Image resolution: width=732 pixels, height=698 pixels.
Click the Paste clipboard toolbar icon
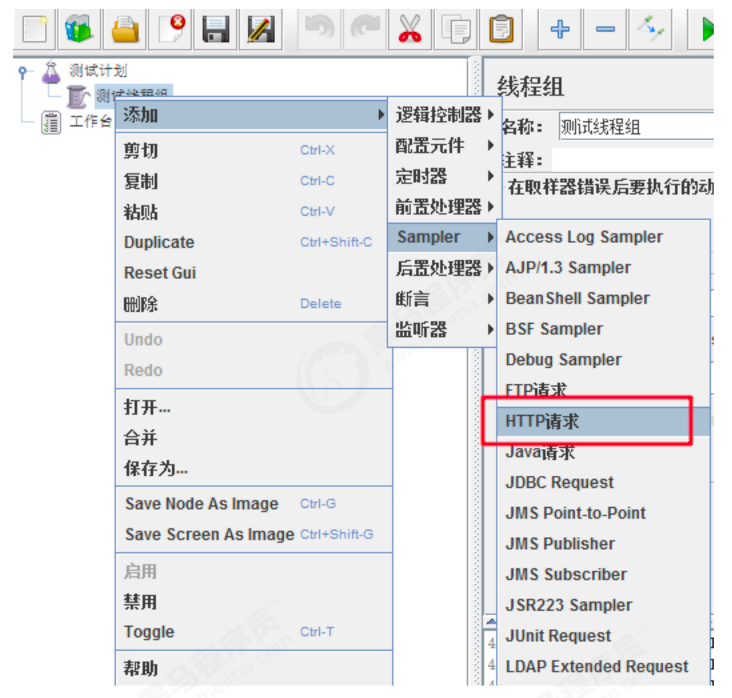pyautogui.click(x=502, y=29)
